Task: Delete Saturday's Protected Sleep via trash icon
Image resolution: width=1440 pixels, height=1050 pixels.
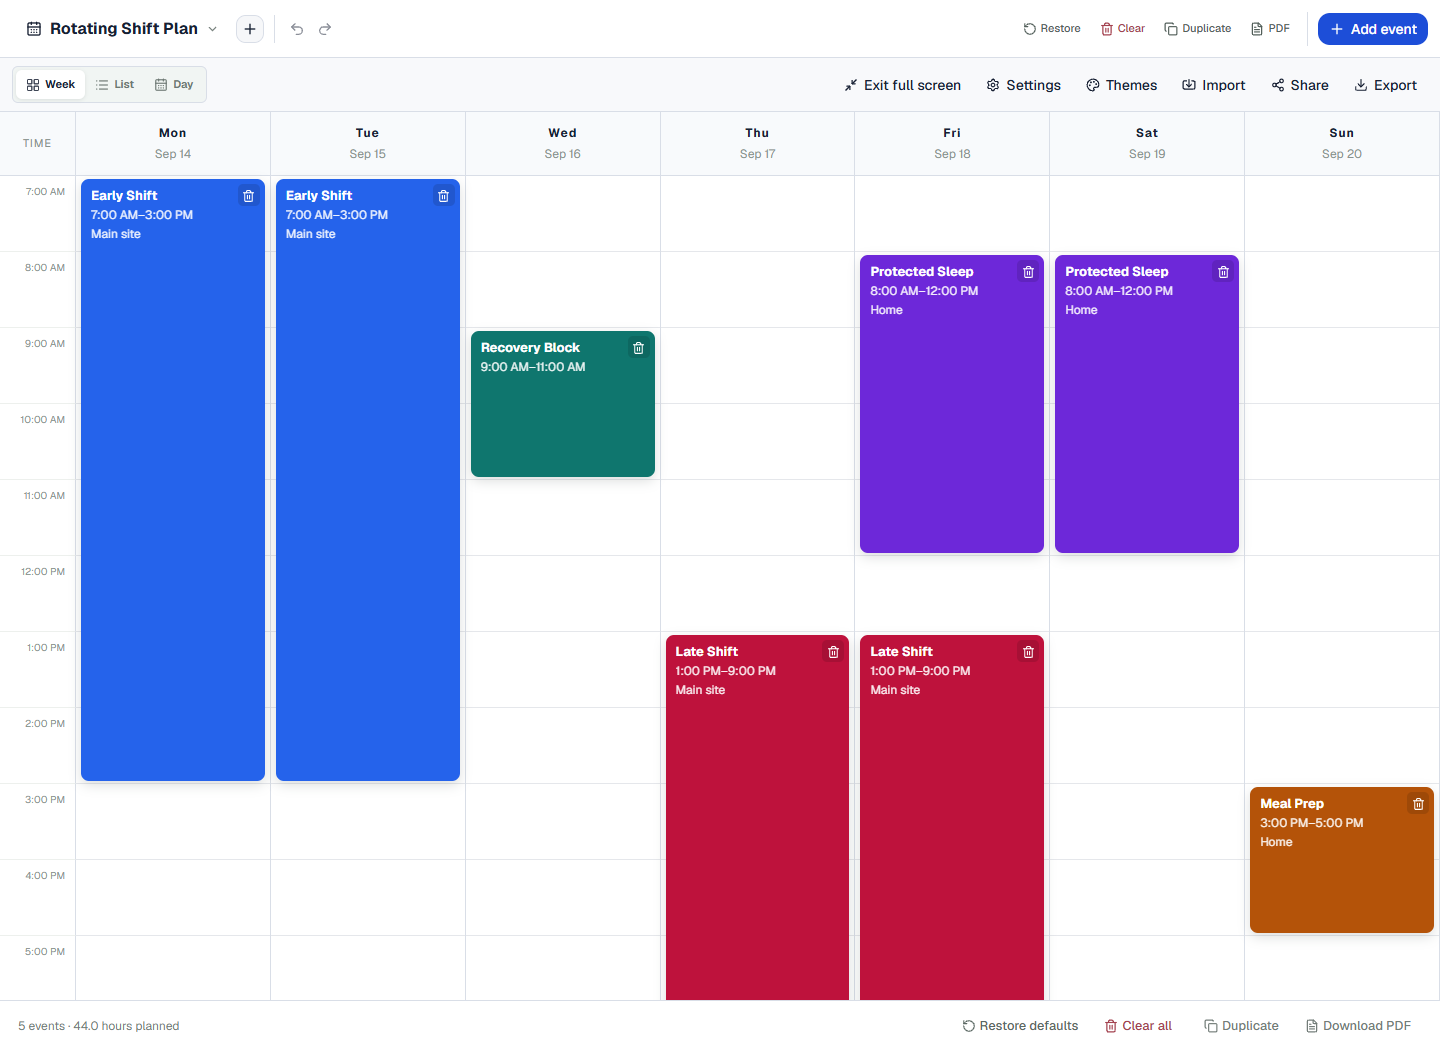Action: (x=1223, y=272)
